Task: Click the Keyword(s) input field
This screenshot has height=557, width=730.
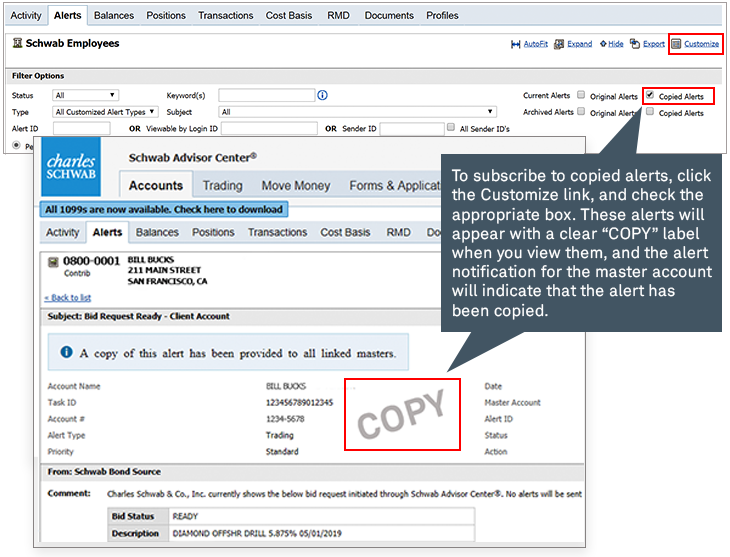Action: (x=267, y=95)
